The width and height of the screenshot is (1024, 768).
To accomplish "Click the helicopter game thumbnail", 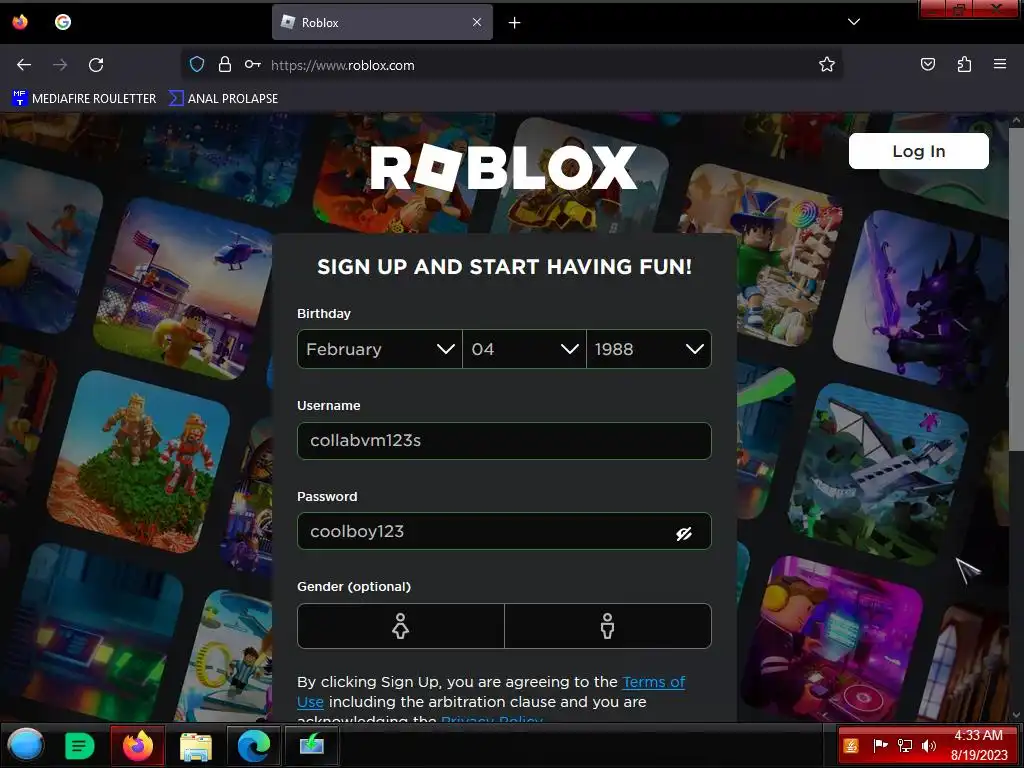I will point(185,287).
